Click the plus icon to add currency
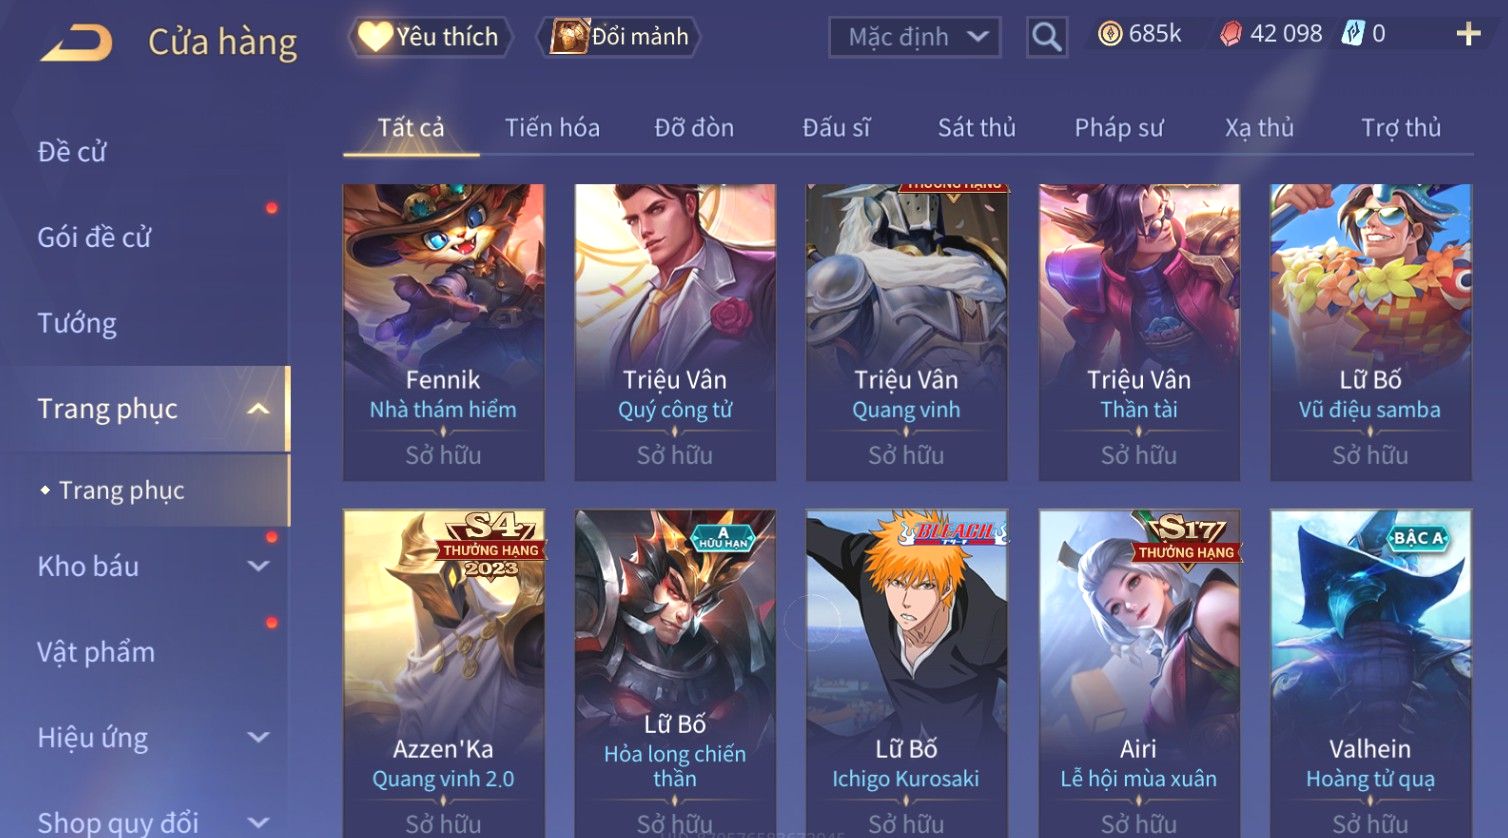This screenshot has height=838, width=1508. coord(1468,34)
